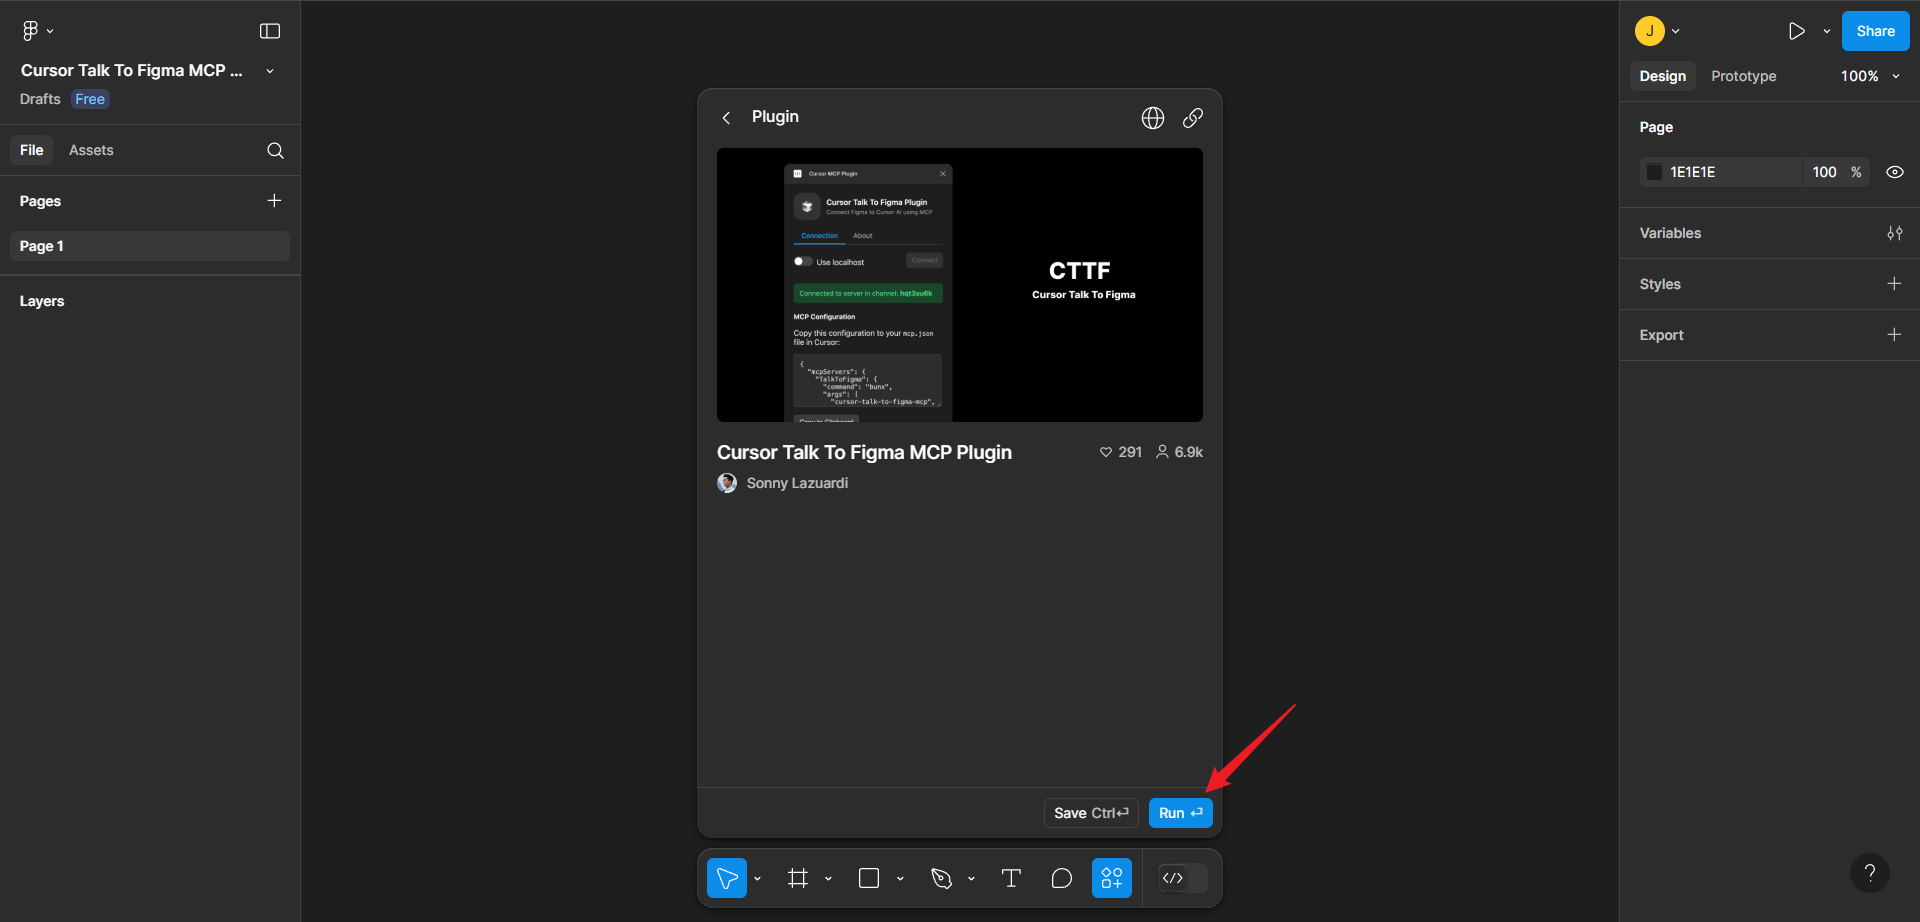Click the user avatar J
The image size is (1920, 922).
coord(1650,31)
